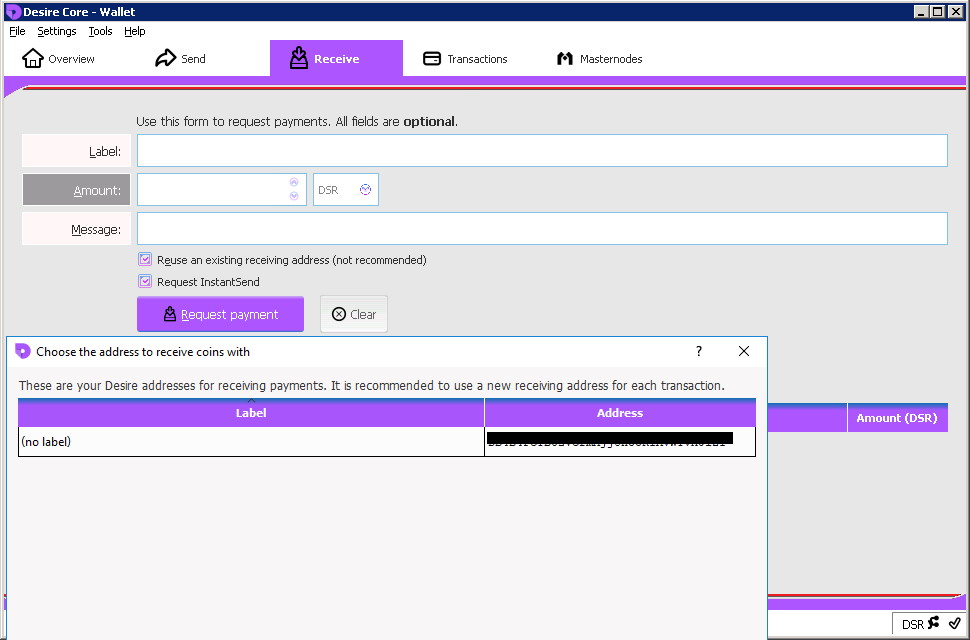Image resolution: width=970 pixels, height=640 pixels.
Task: Click the network connections status icon
Action: coord(934,622)
